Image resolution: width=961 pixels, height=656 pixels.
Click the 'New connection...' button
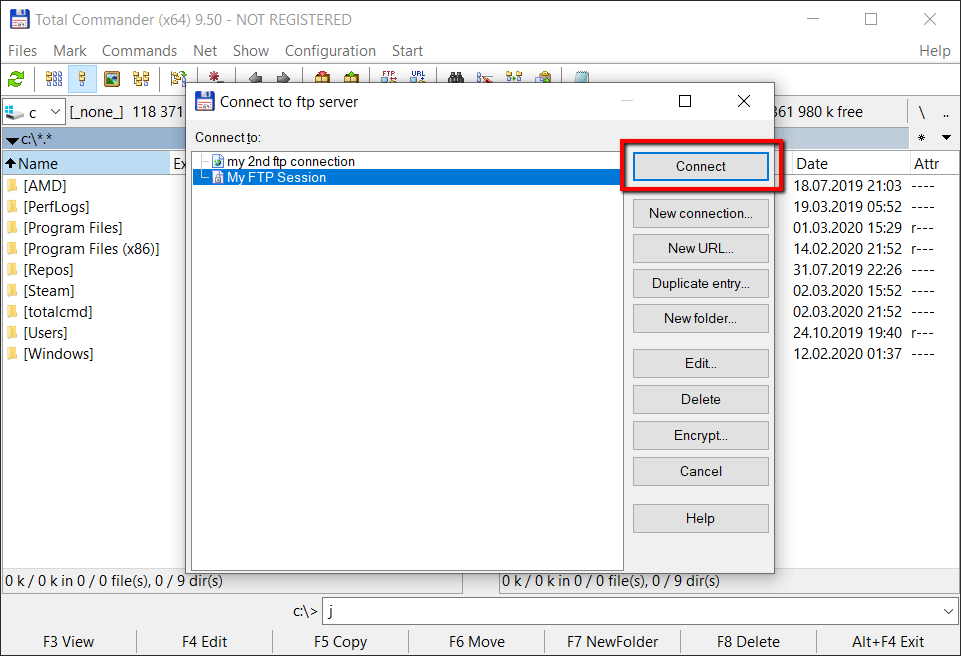[x=701, y=213]
